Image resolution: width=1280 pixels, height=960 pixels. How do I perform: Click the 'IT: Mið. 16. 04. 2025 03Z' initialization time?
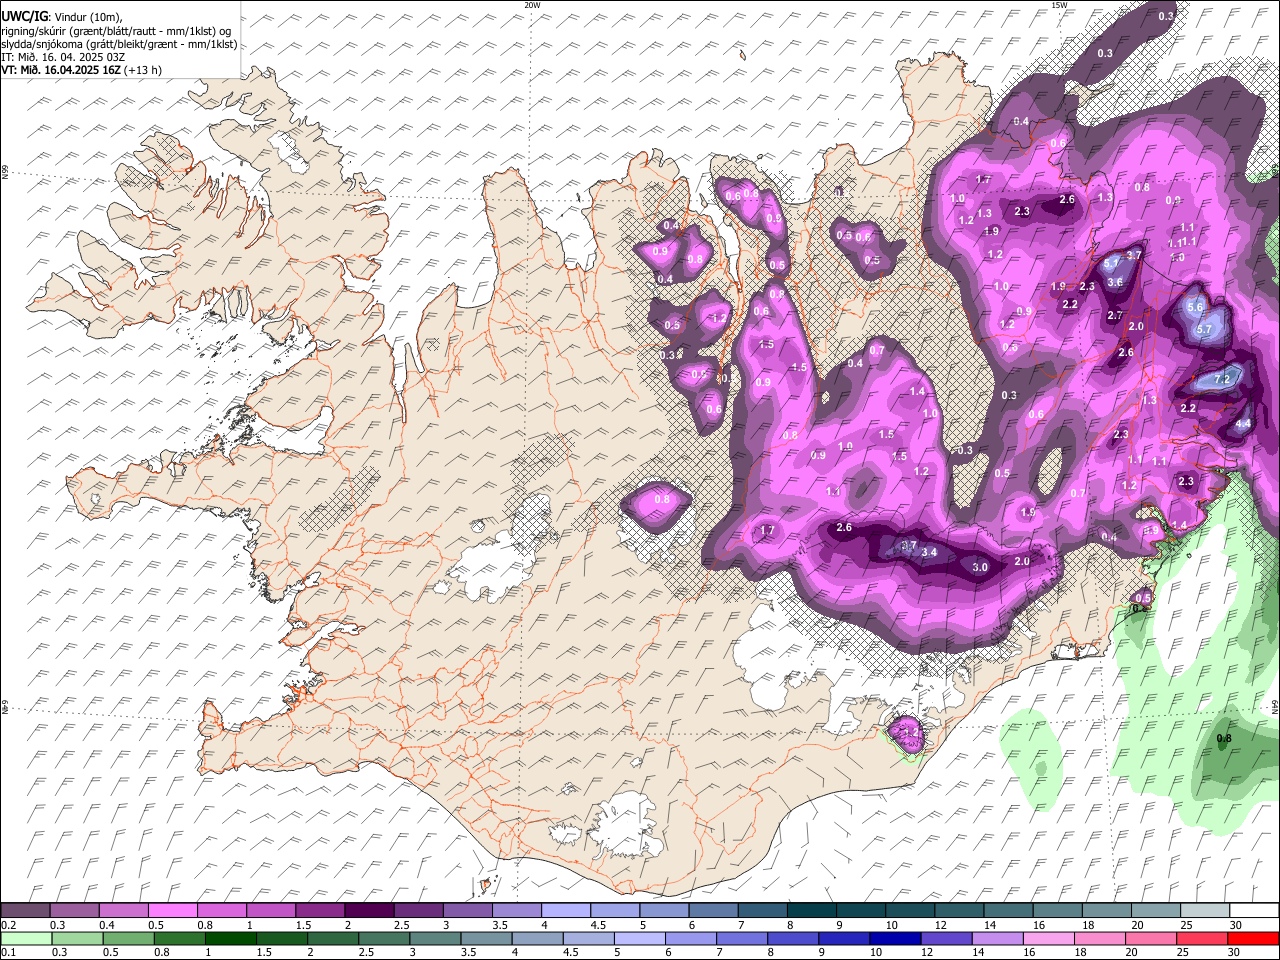[63, 57]
